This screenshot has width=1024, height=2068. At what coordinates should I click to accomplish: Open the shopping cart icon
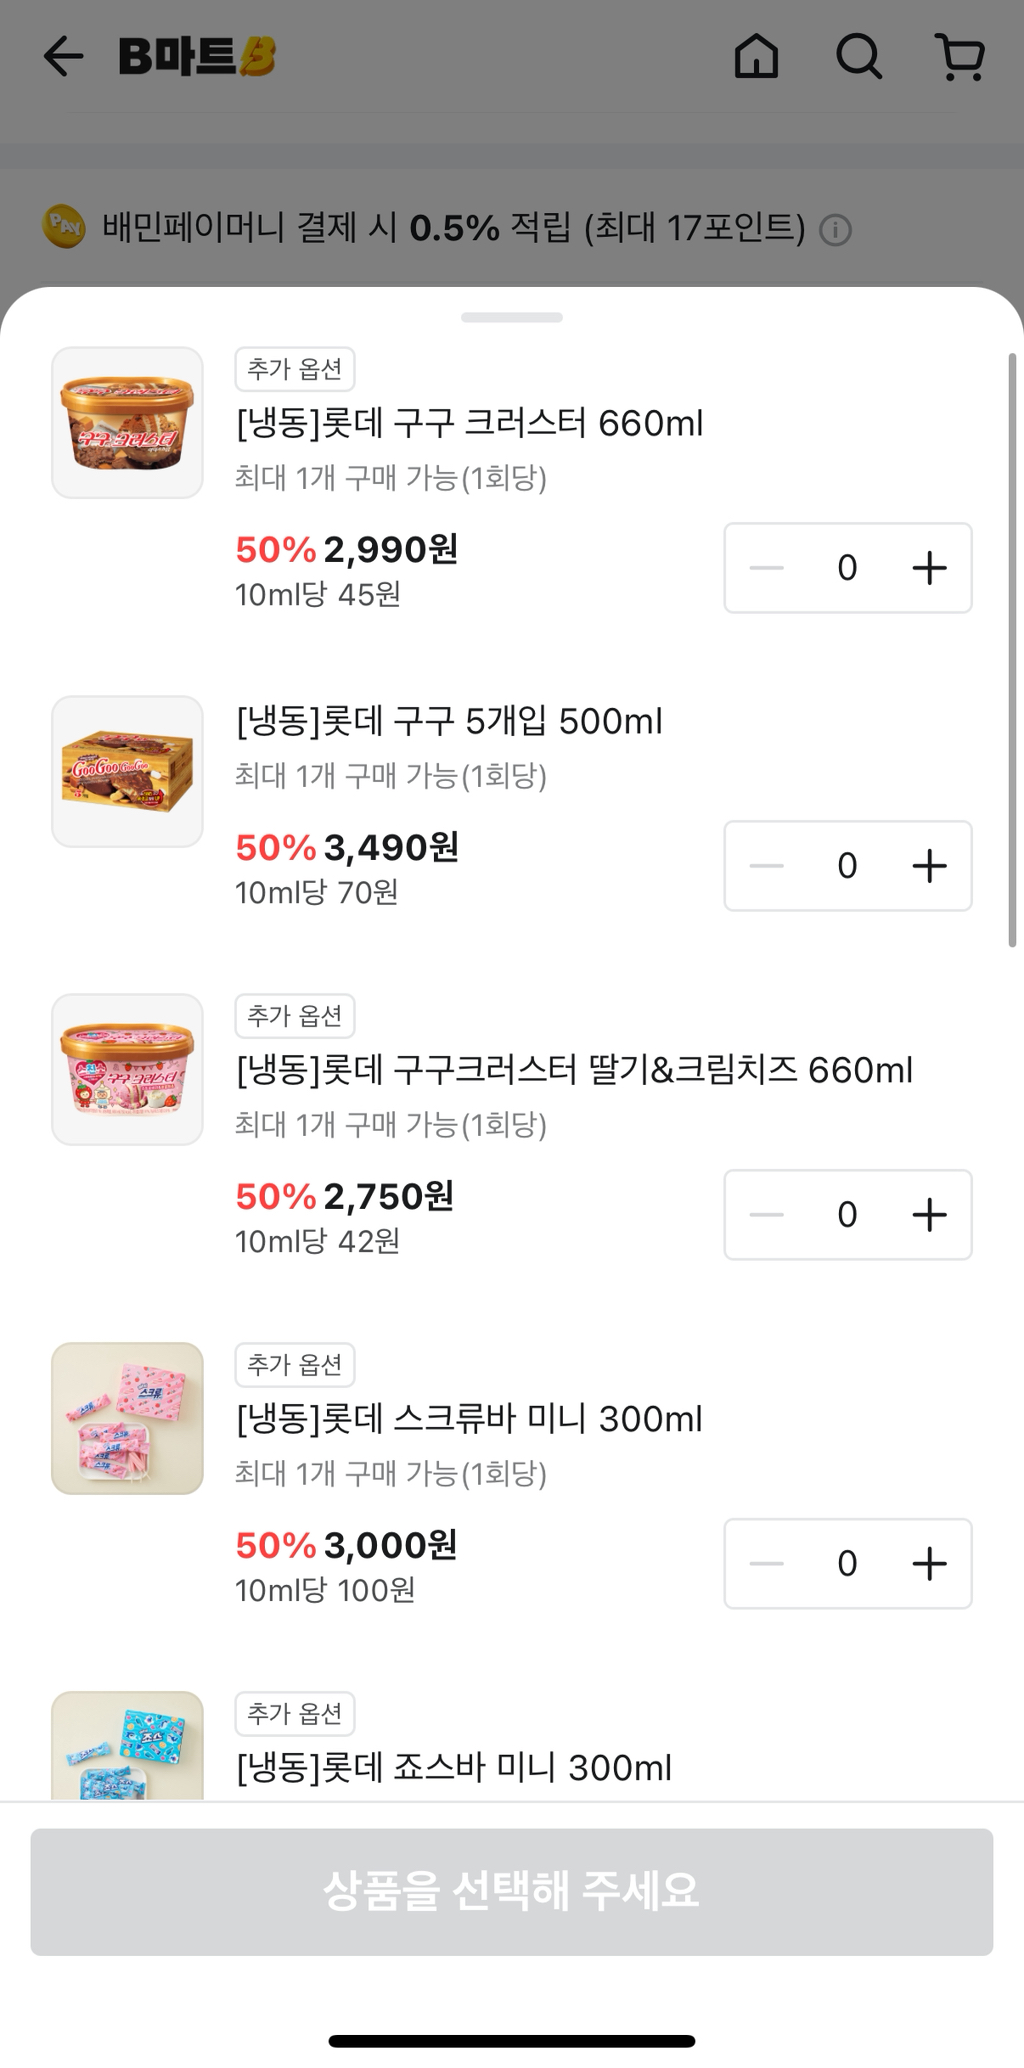coord(961,56)
